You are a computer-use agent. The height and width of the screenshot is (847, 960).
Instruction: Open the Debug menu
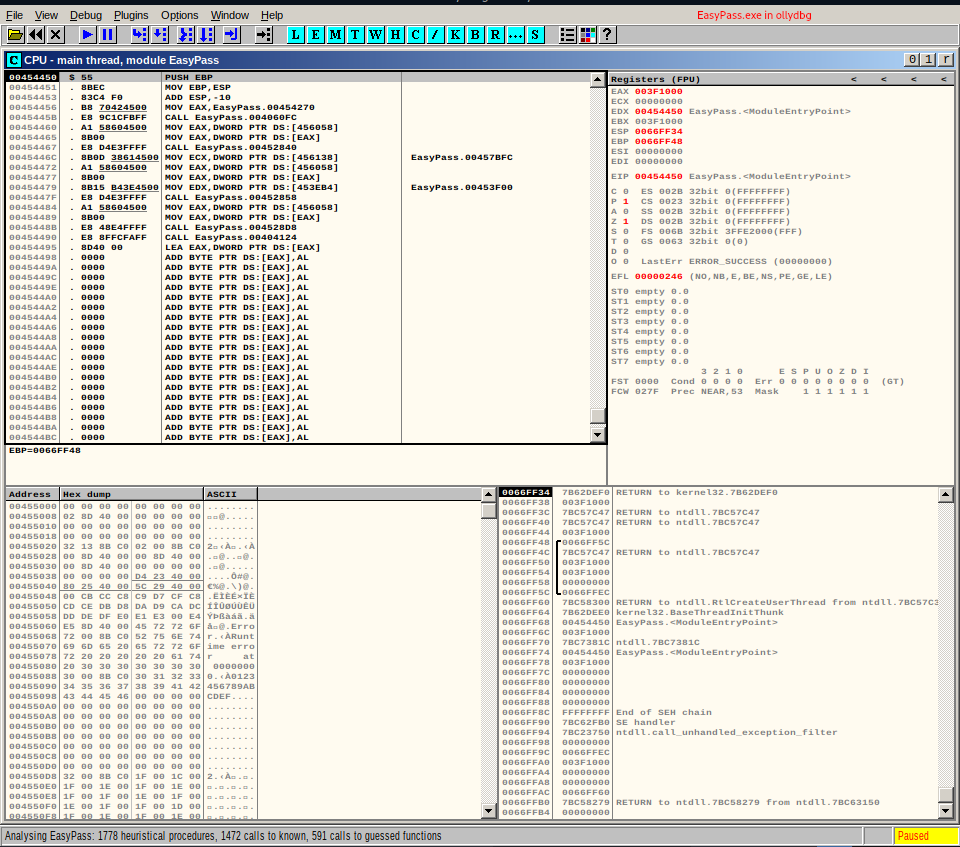coord(86,15)
